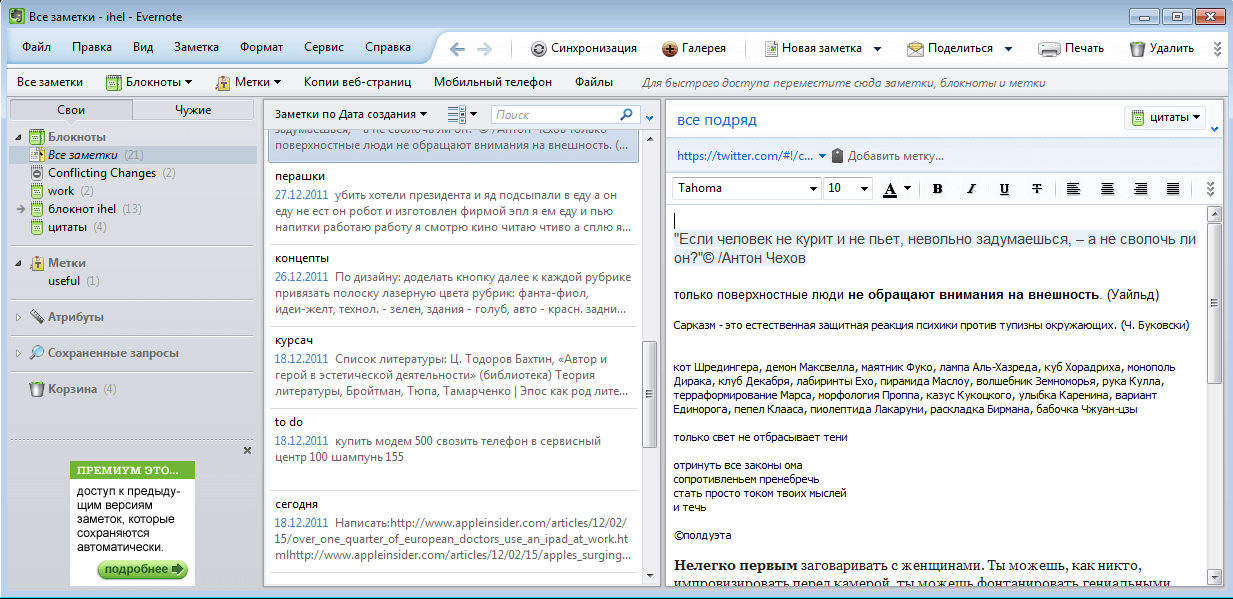Viewport: 1233px width, 599px height.
Task: Click the Синхронизация sync button
Action: 584,48
